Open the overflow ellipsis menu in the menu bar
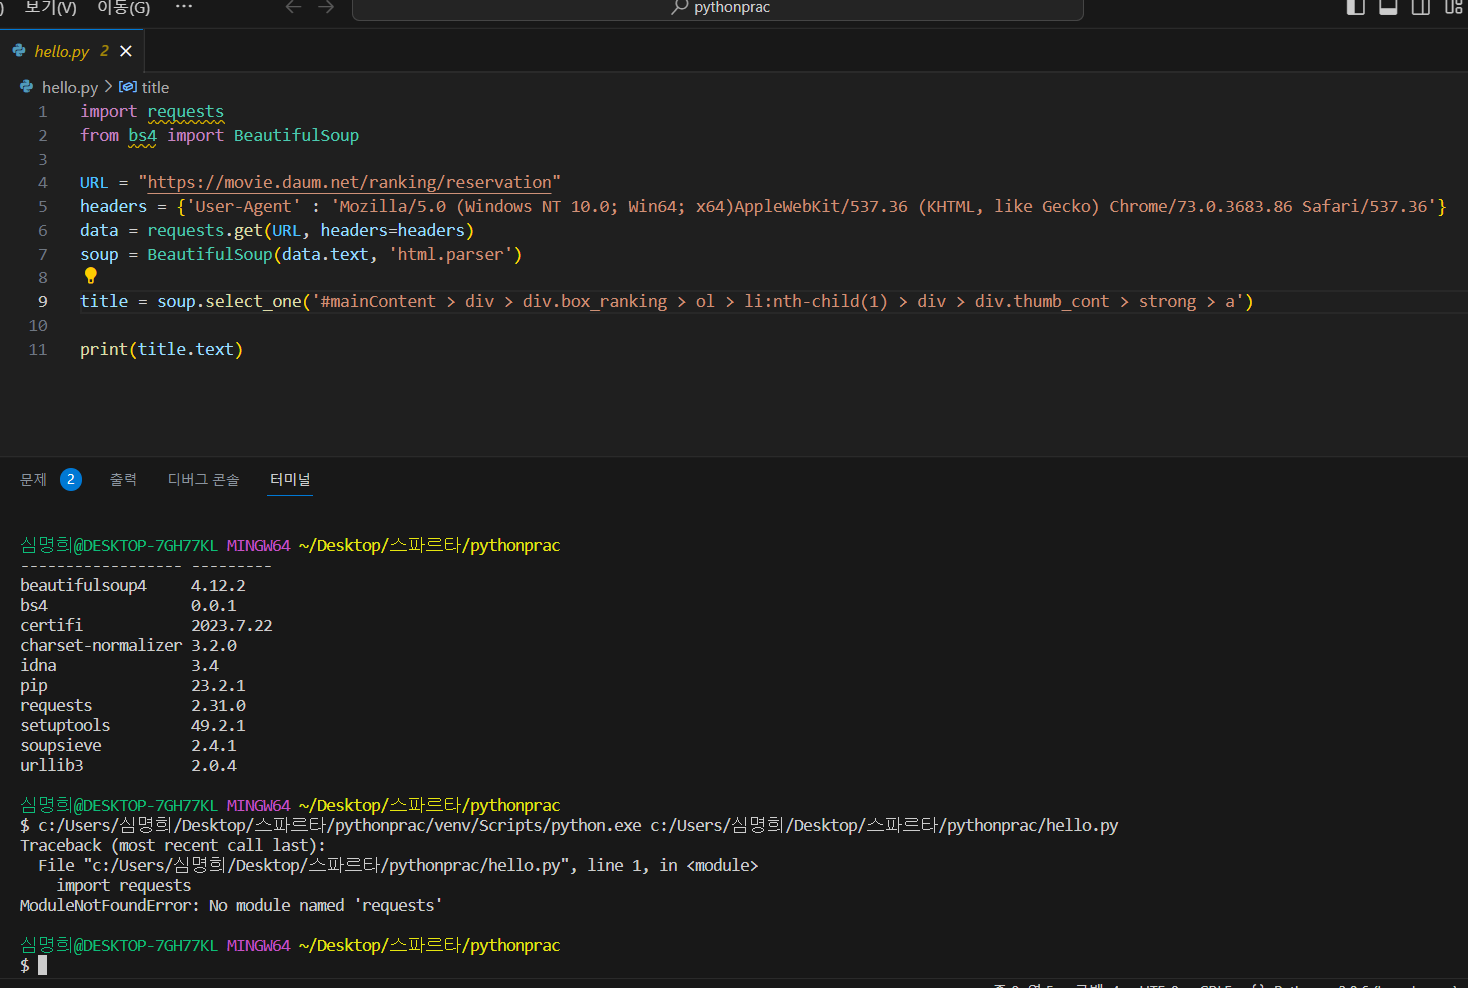 pyautogui.click(x=184, y=7)
